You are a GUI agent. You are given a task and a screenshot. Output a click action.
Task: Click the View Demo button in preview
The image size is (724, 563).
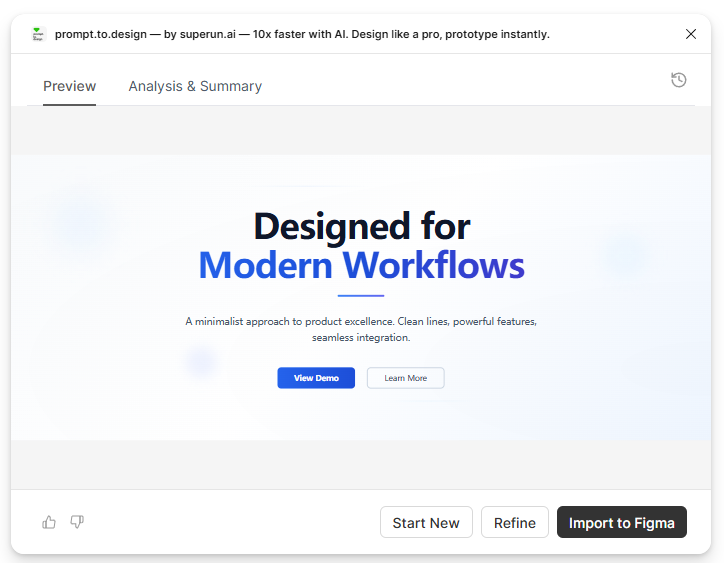click(x=316, y=378)
